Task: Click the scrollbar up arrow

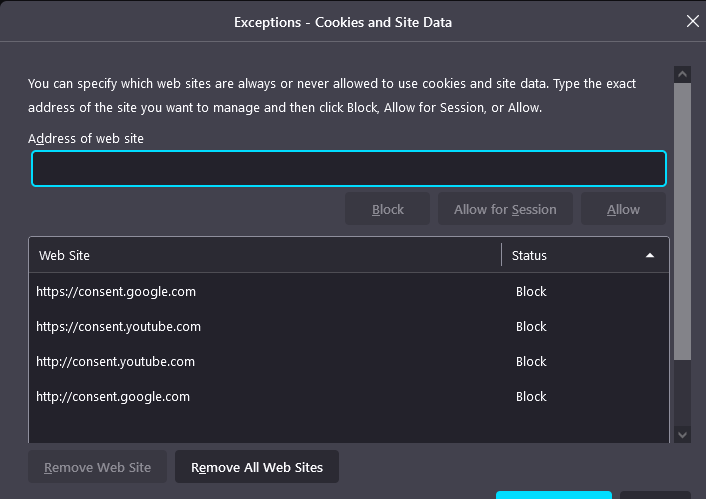Action: coord(682,74)
